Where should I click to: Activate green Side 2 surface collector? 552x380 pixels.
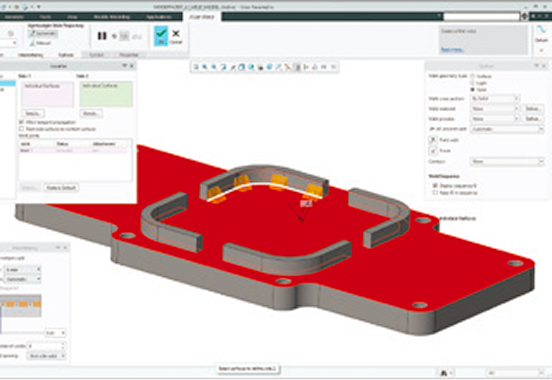(x=106, y=94)
